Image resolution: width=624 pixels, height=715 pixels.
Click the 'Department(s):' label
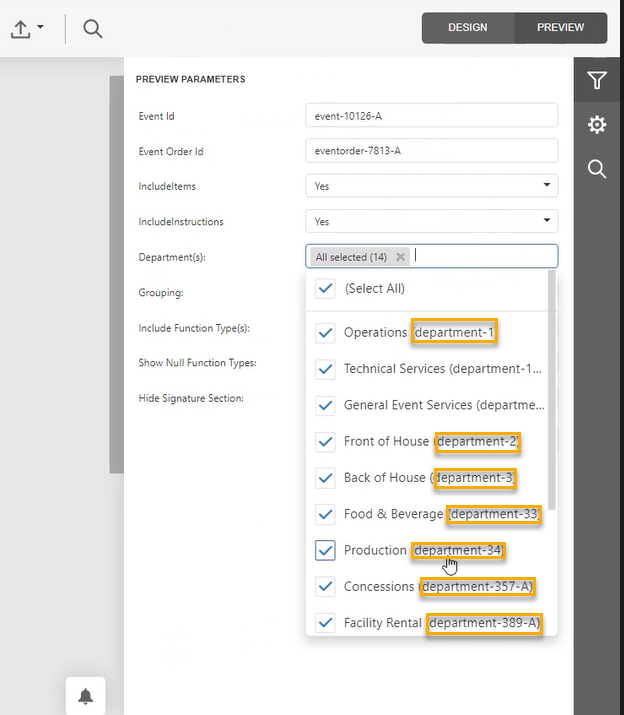tap(172, 258)
